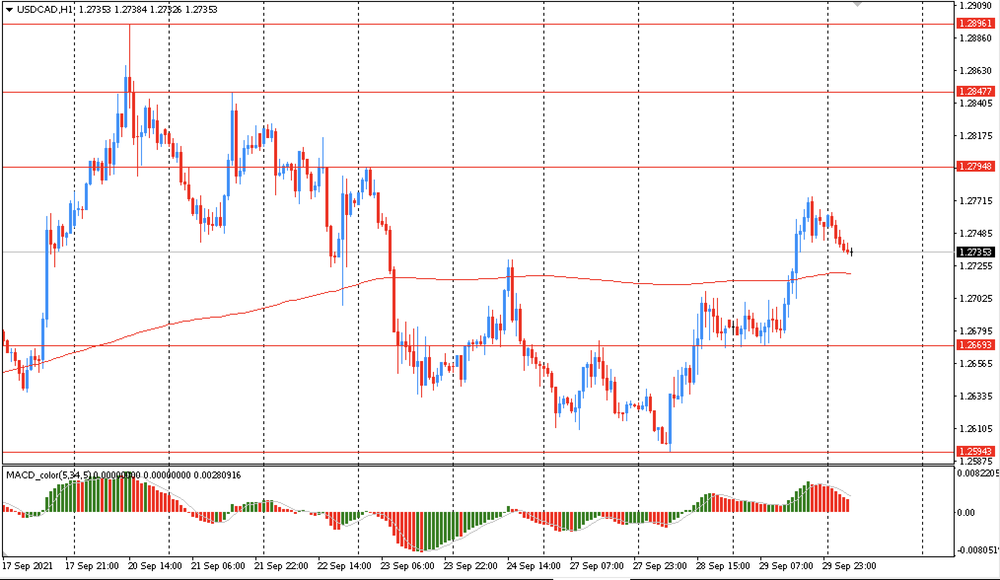Screen dimensions: 1000x580
Task: Click the 17 Sep 2021 date label
Action: (x=26, y=566)
